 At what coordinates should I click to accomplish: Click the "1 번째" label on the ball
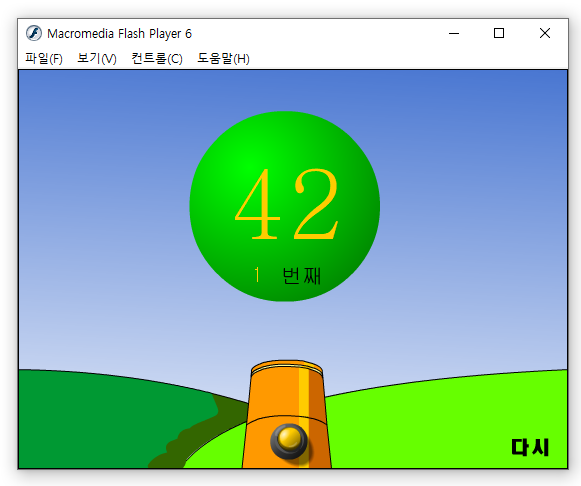click(288, 276)
